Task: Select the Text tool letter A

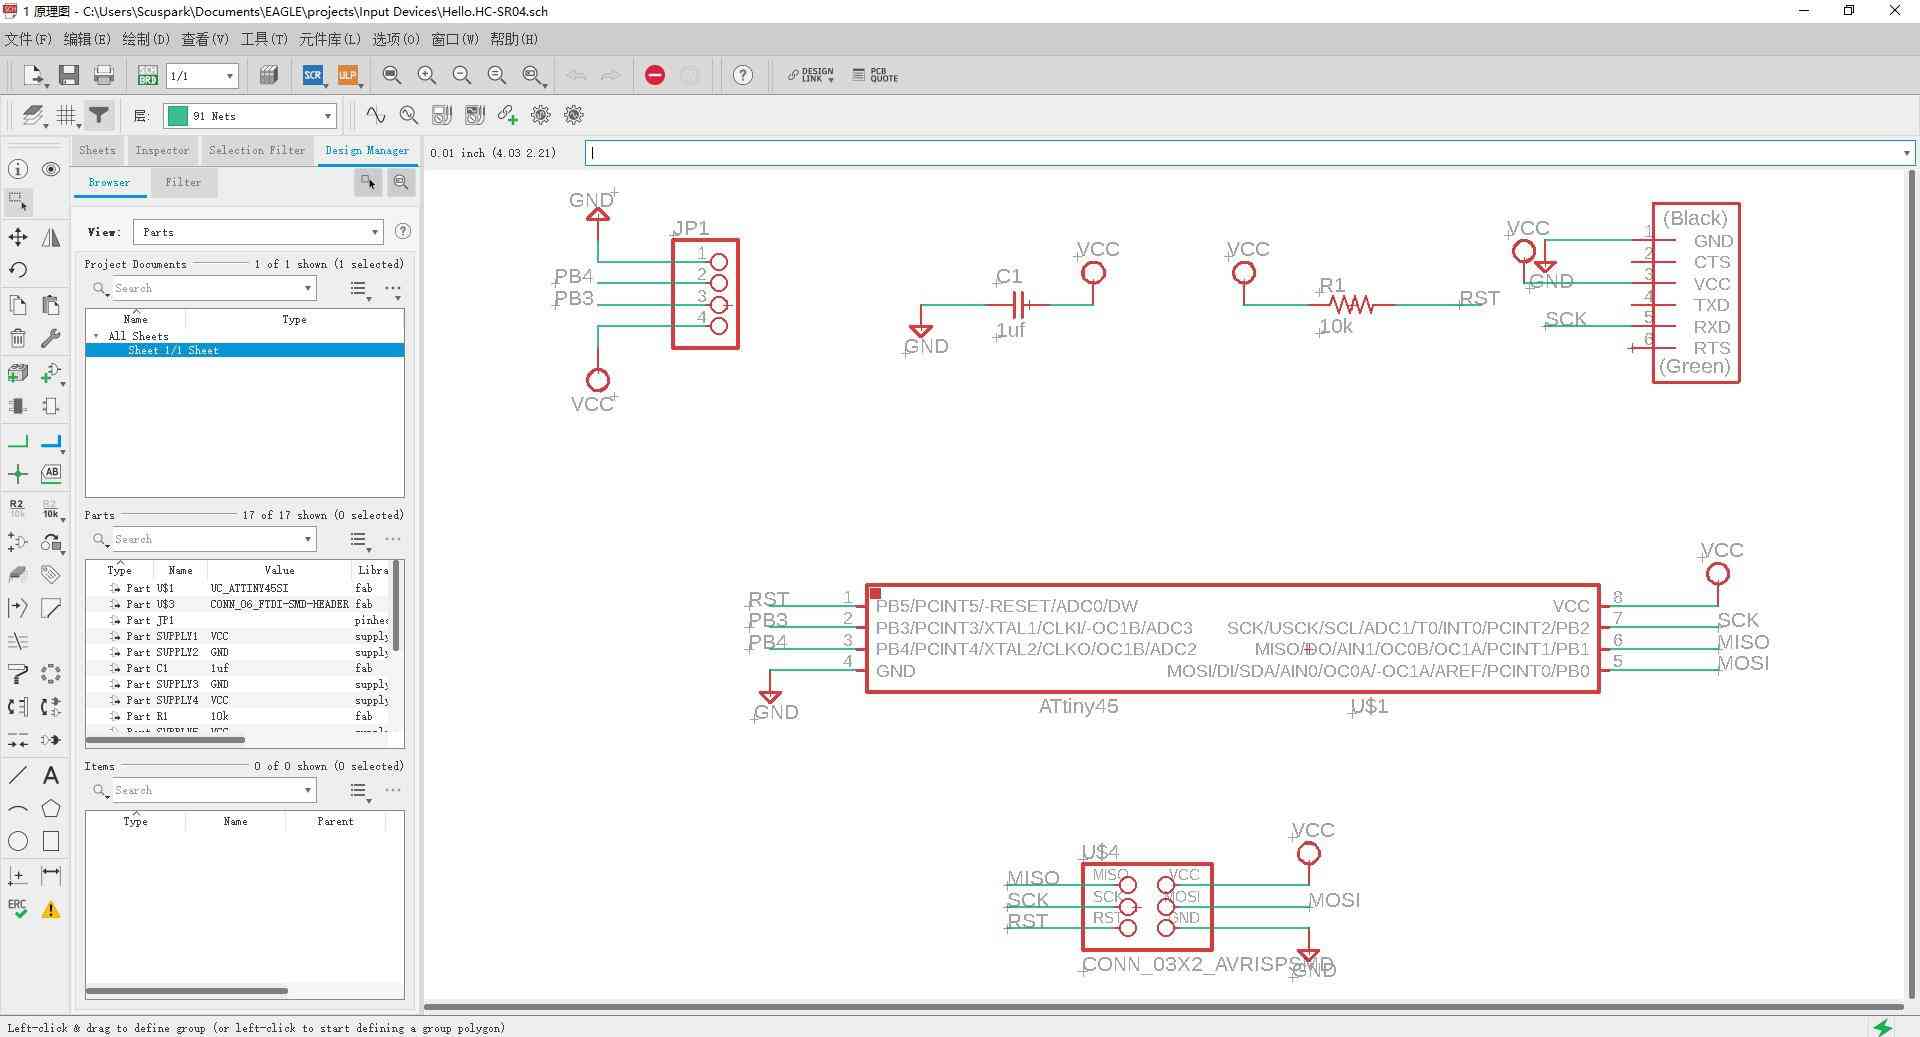Action: (51, 775)
